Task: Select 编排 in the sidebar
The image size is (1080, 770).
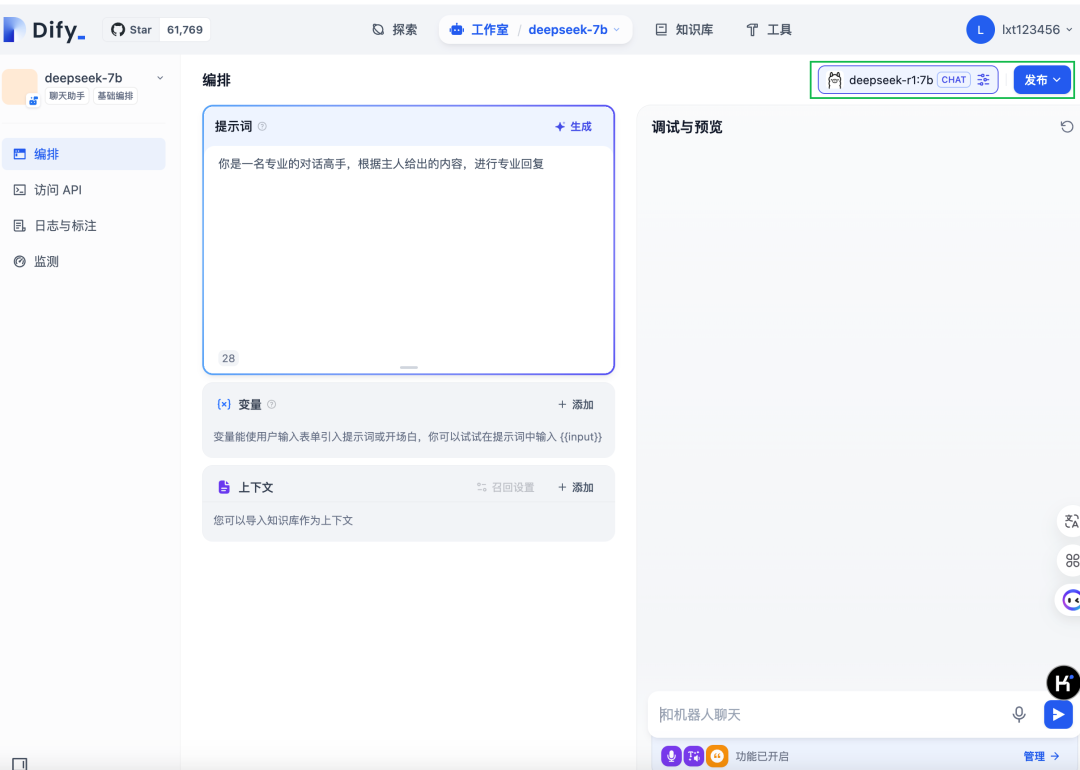Action: (84, 154)
